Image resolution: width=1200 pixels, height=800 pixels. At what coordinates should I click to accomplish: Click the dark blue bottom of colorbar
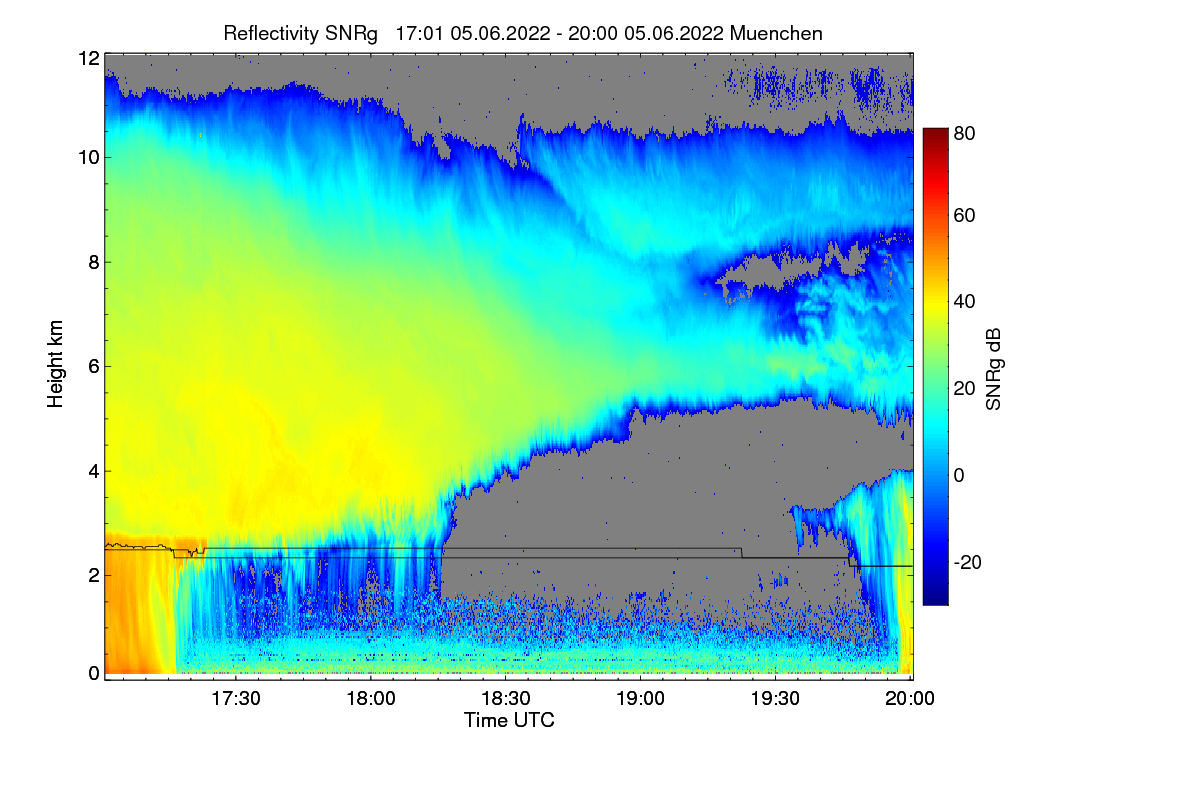[934, 596]
